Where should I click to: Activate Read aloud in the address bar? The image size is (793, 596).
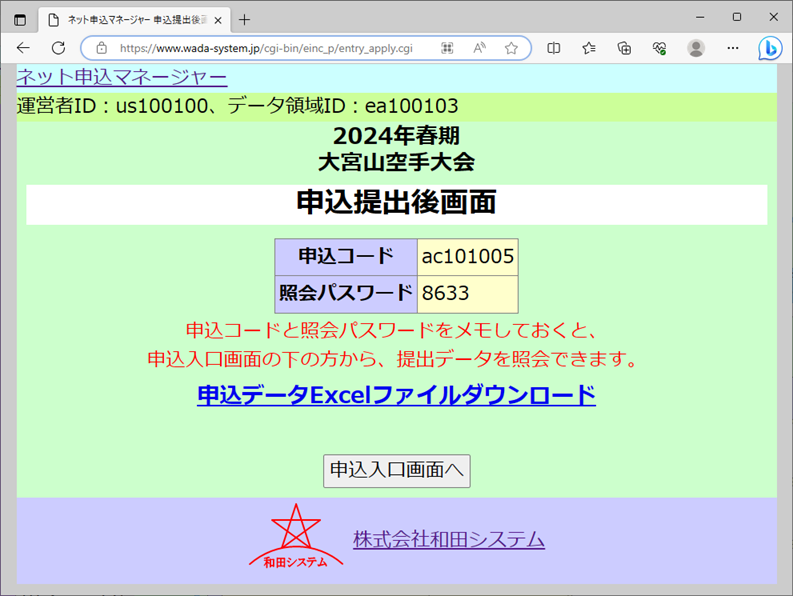479,48
